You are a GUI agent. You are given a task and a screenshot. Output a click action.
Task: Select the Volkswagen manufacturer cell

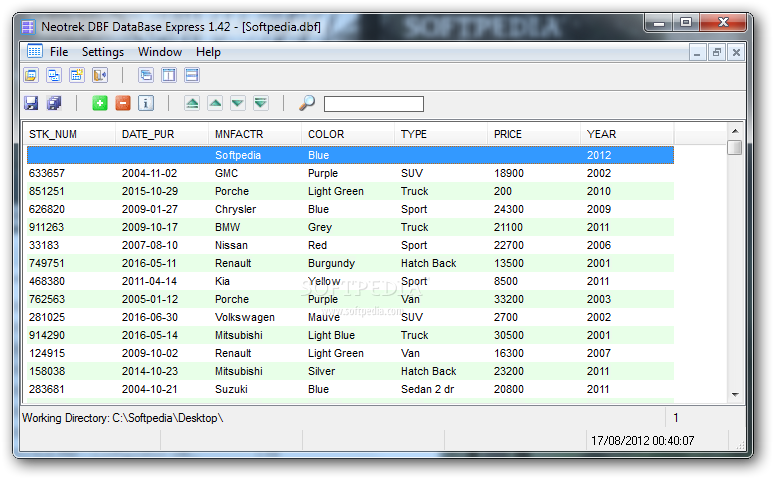pos(245,318)
